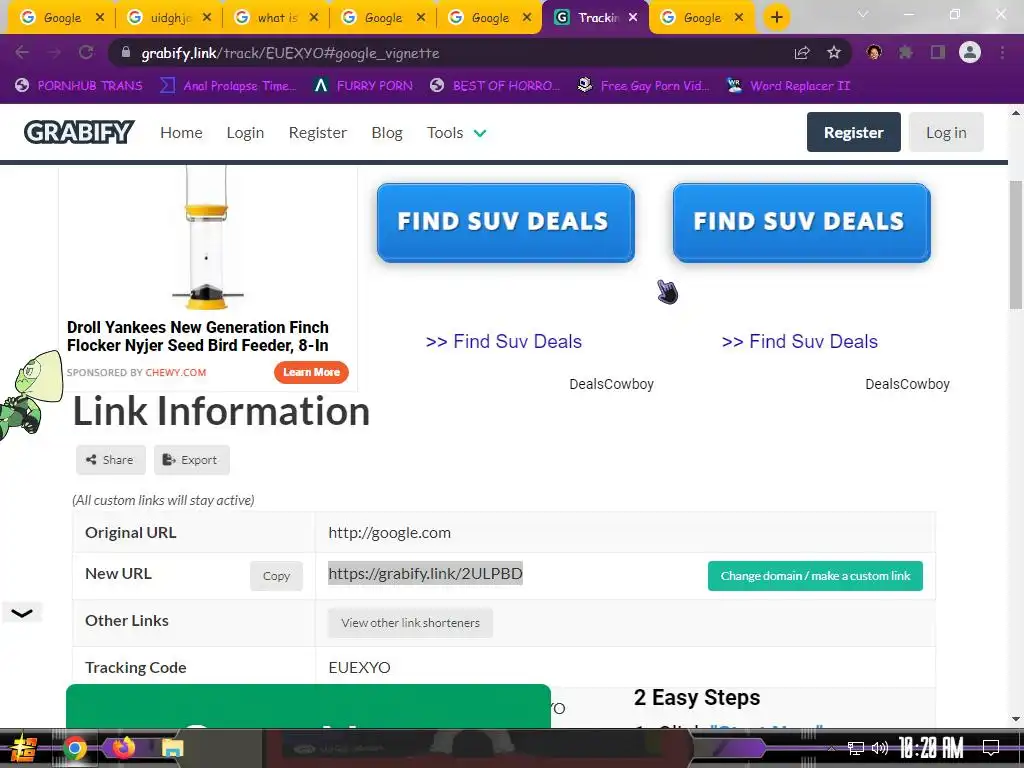The width and height of the screenshot is (1024, 768).
Task: Open the Chrome profile avatar
Action: 970,52
